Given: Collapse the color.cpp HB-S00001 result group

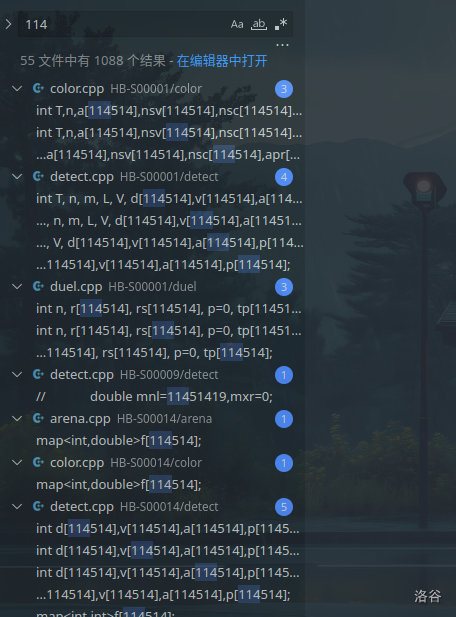Looking at the screenshot, I should click(x=17, y=89).
